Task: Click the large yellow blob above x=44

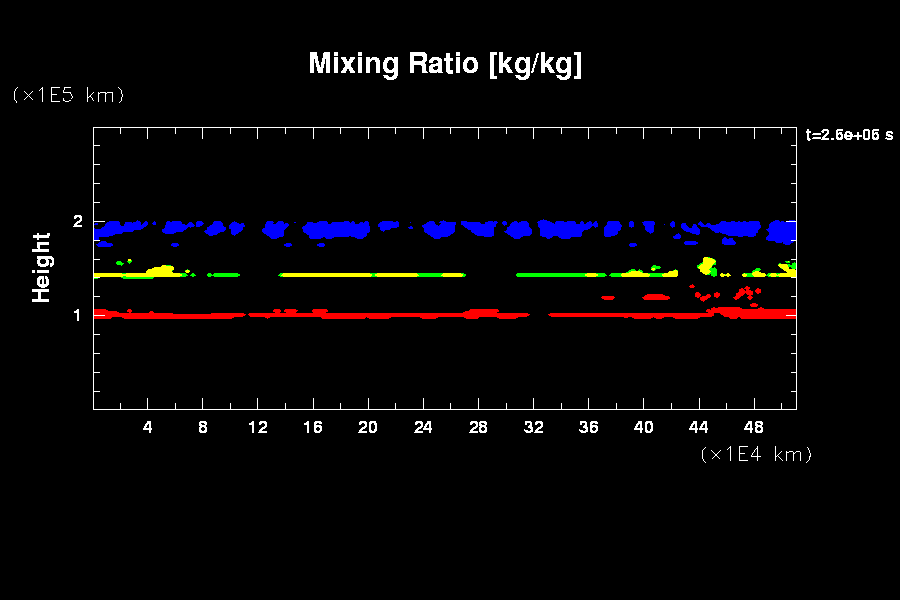Action: pos(708,265)
